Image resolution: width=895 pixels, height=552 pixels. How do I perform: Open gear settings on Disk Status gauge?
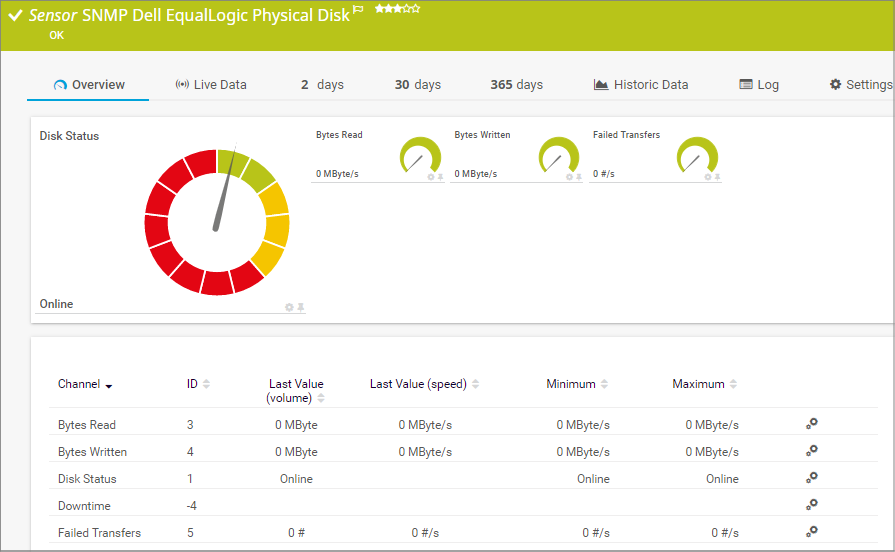point(289,307)
